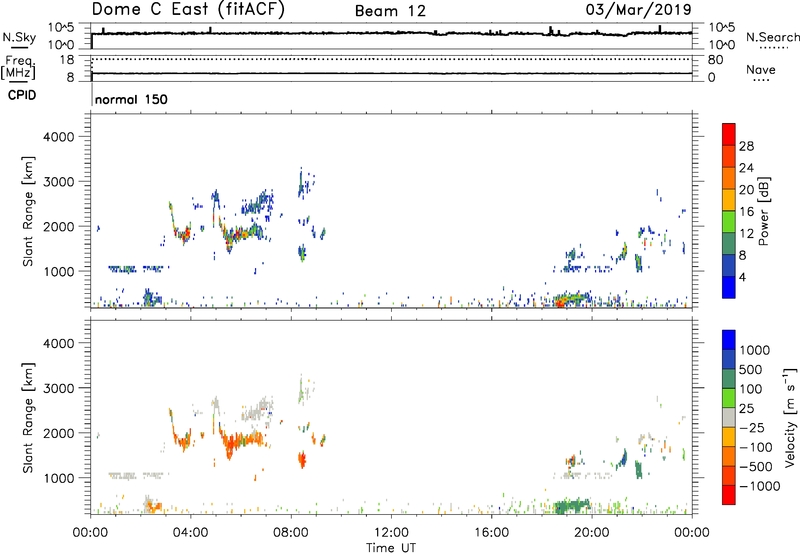Image resolution: width=800 pixels, height=554 pixels.
Task: Click the '-25' velocity scale value
Action: [753, 427]
